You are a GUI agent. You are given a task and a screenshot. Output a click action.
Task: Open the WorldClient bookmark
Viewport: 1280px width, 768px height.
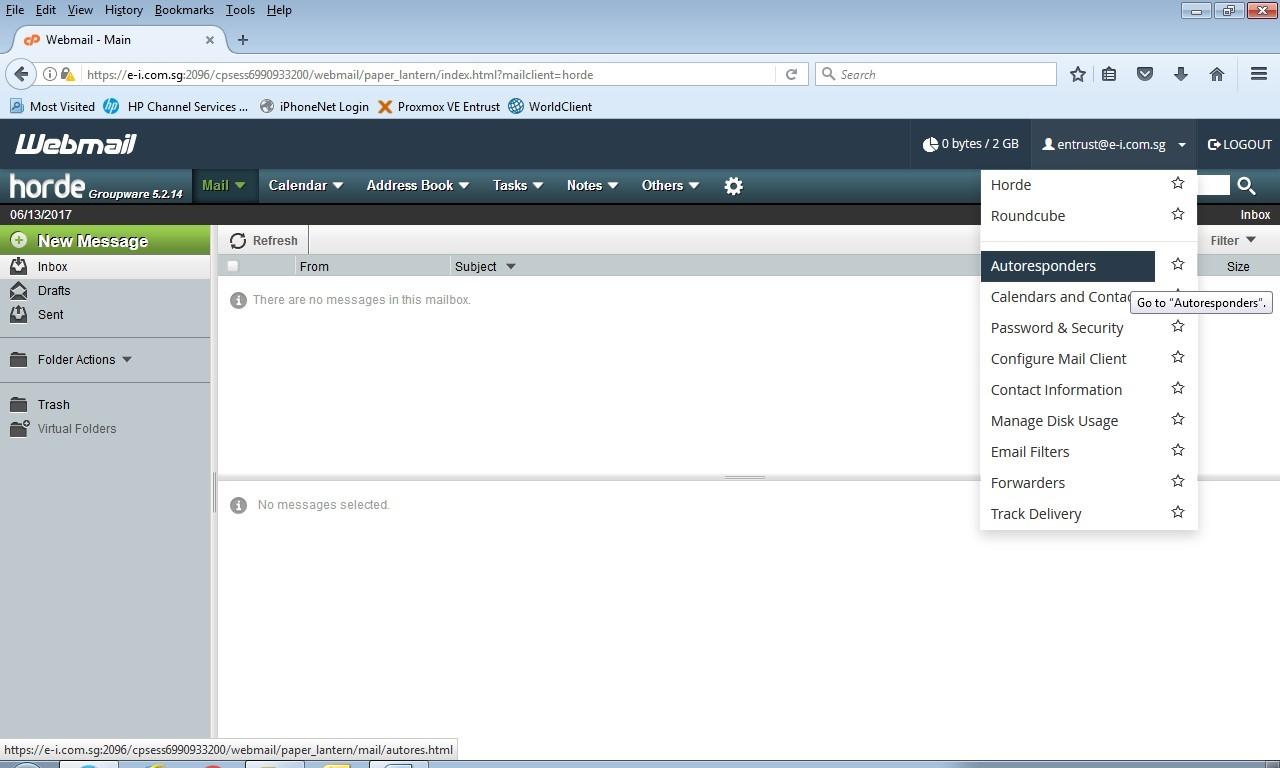pyautogui.click(x=550, y=106)
